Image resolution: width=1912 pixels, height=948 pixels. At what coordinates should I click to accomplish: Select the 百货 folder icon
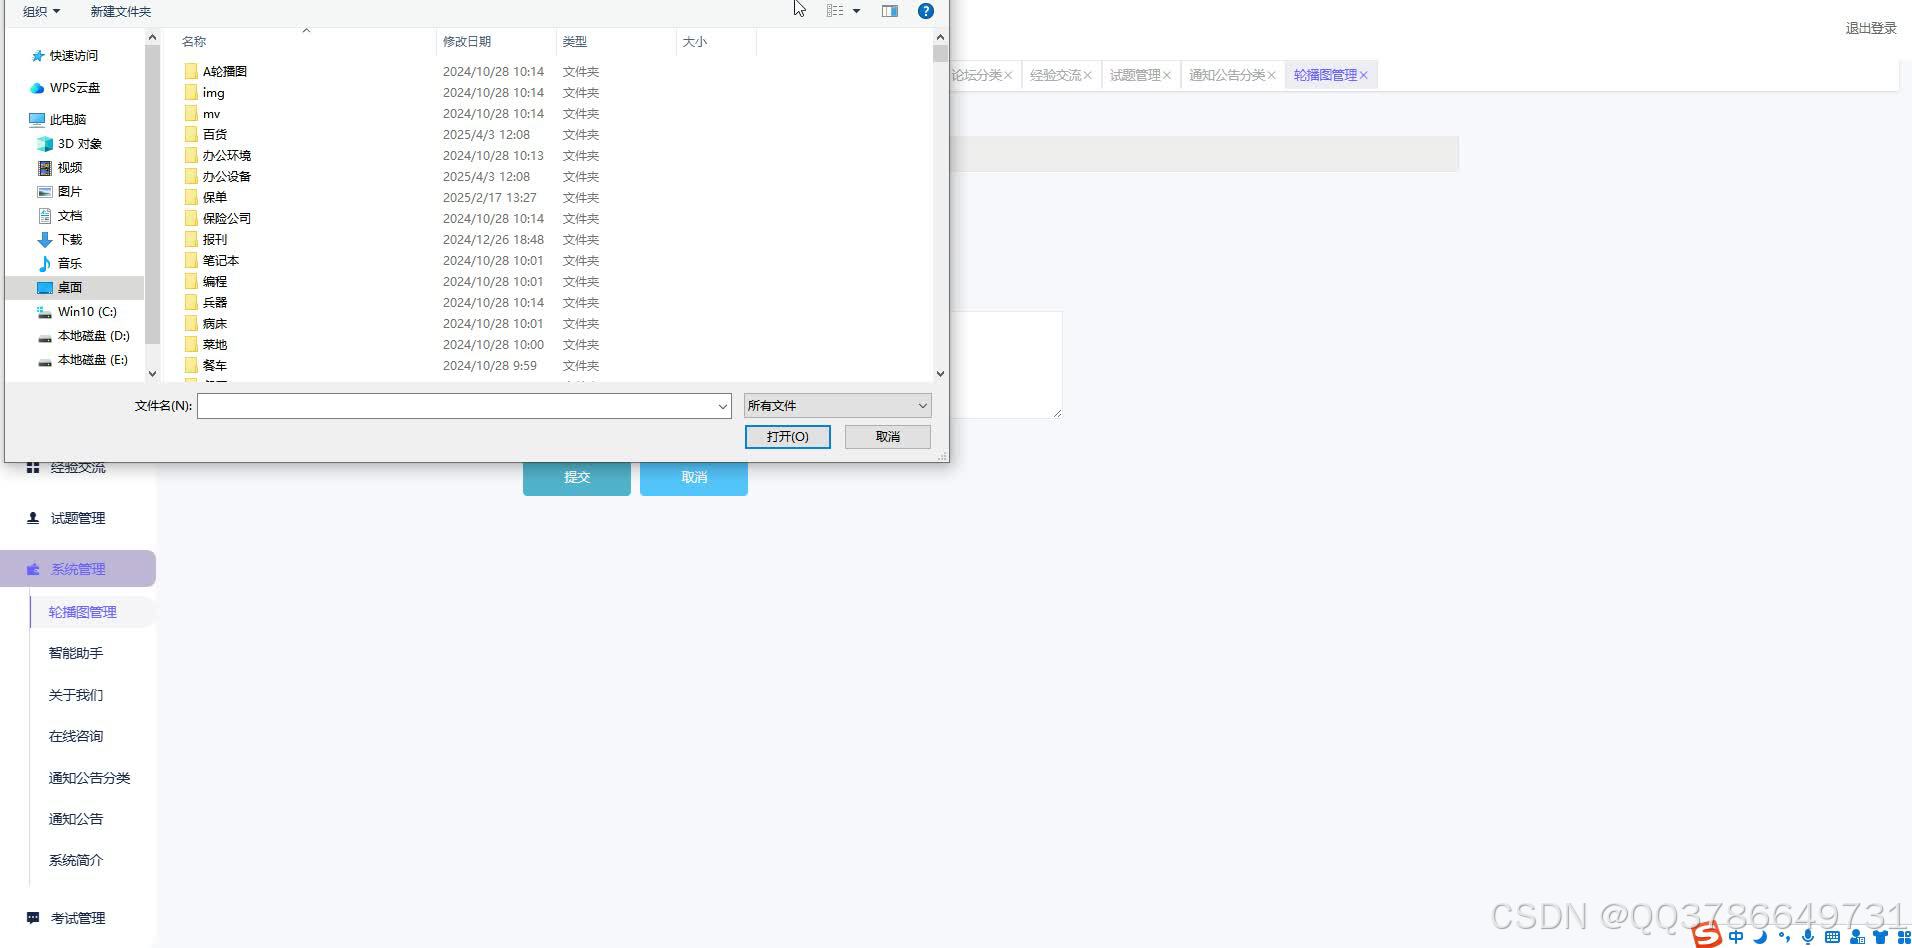(191, 134)
